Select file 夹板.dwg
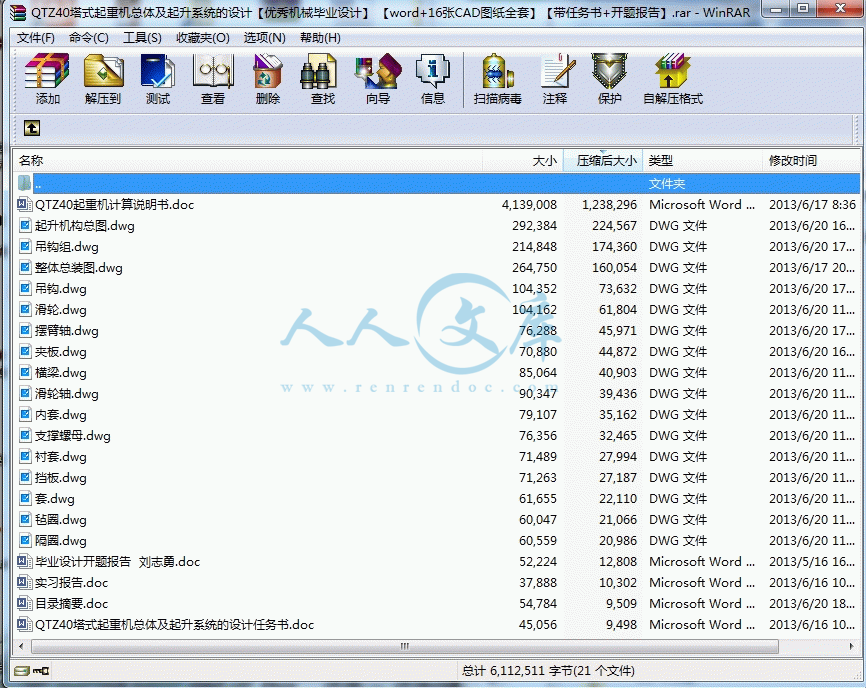The width and height of the screenshot is (866, 688). [x=61, y=352]
